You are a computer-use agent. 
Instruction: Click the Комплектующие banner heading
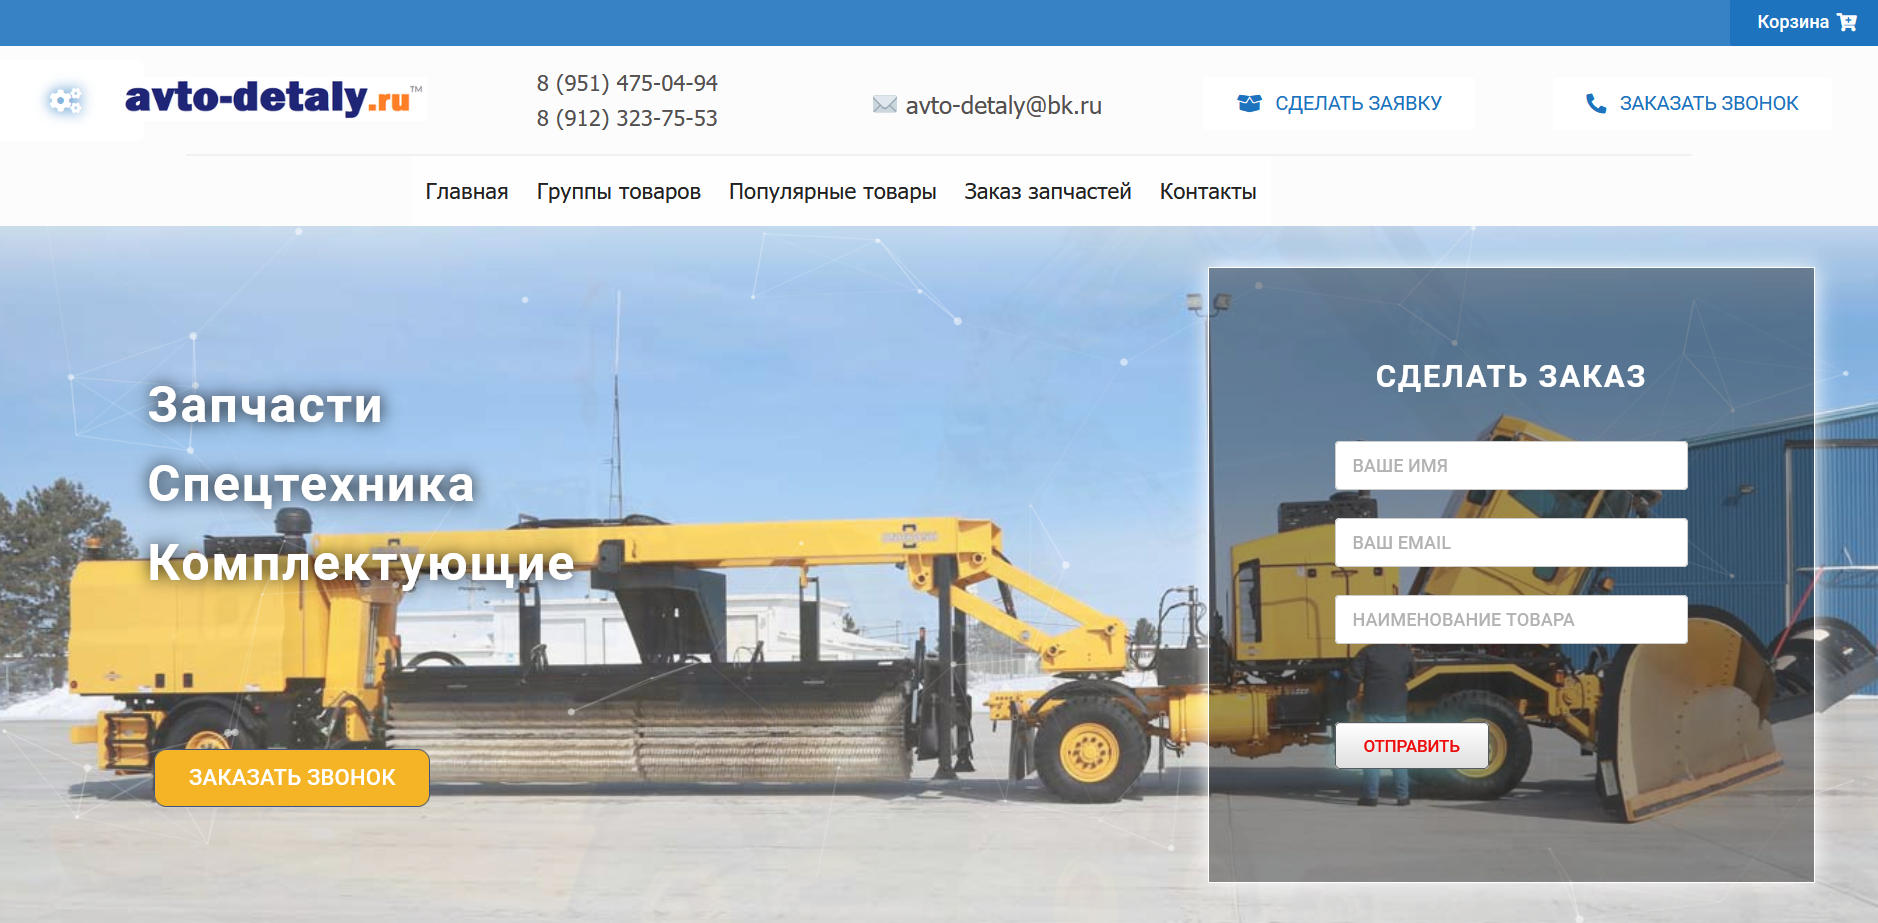pyautogui.click(x=361, y=562)
